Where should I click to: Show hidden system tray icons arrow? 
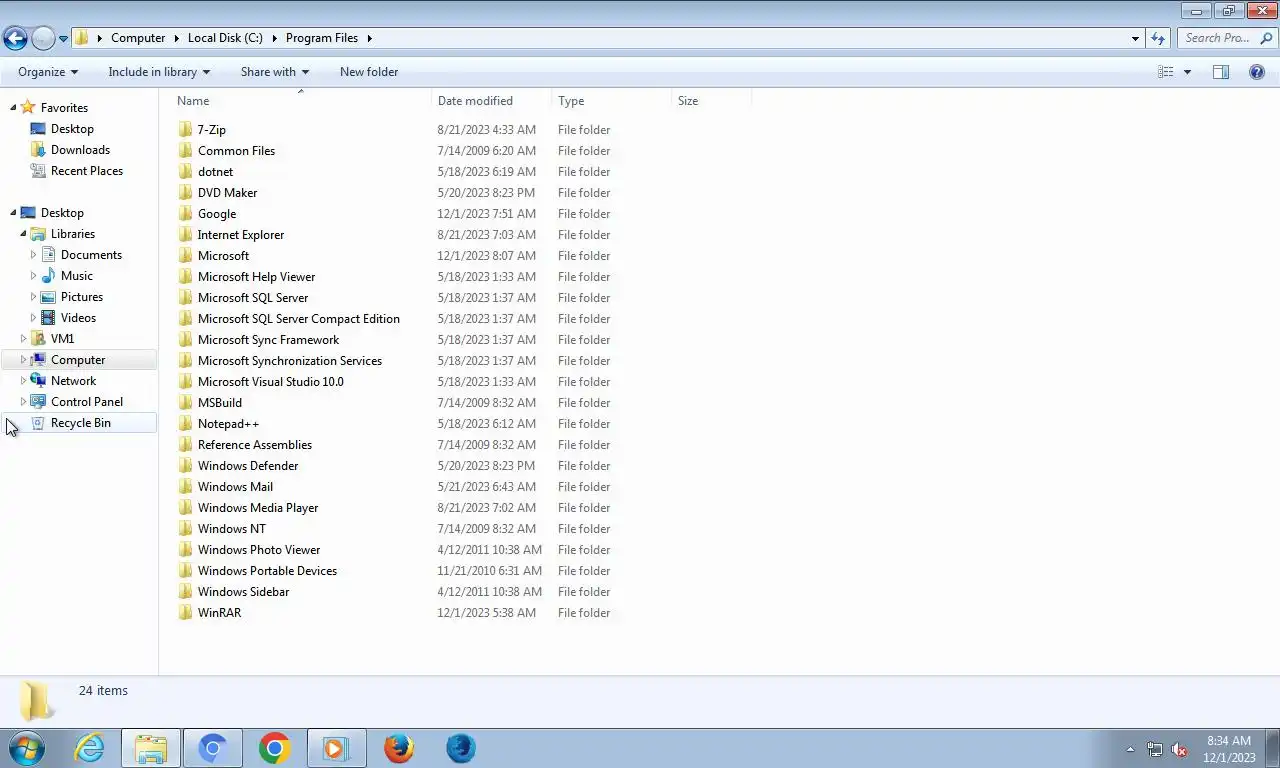point(1130,749)
